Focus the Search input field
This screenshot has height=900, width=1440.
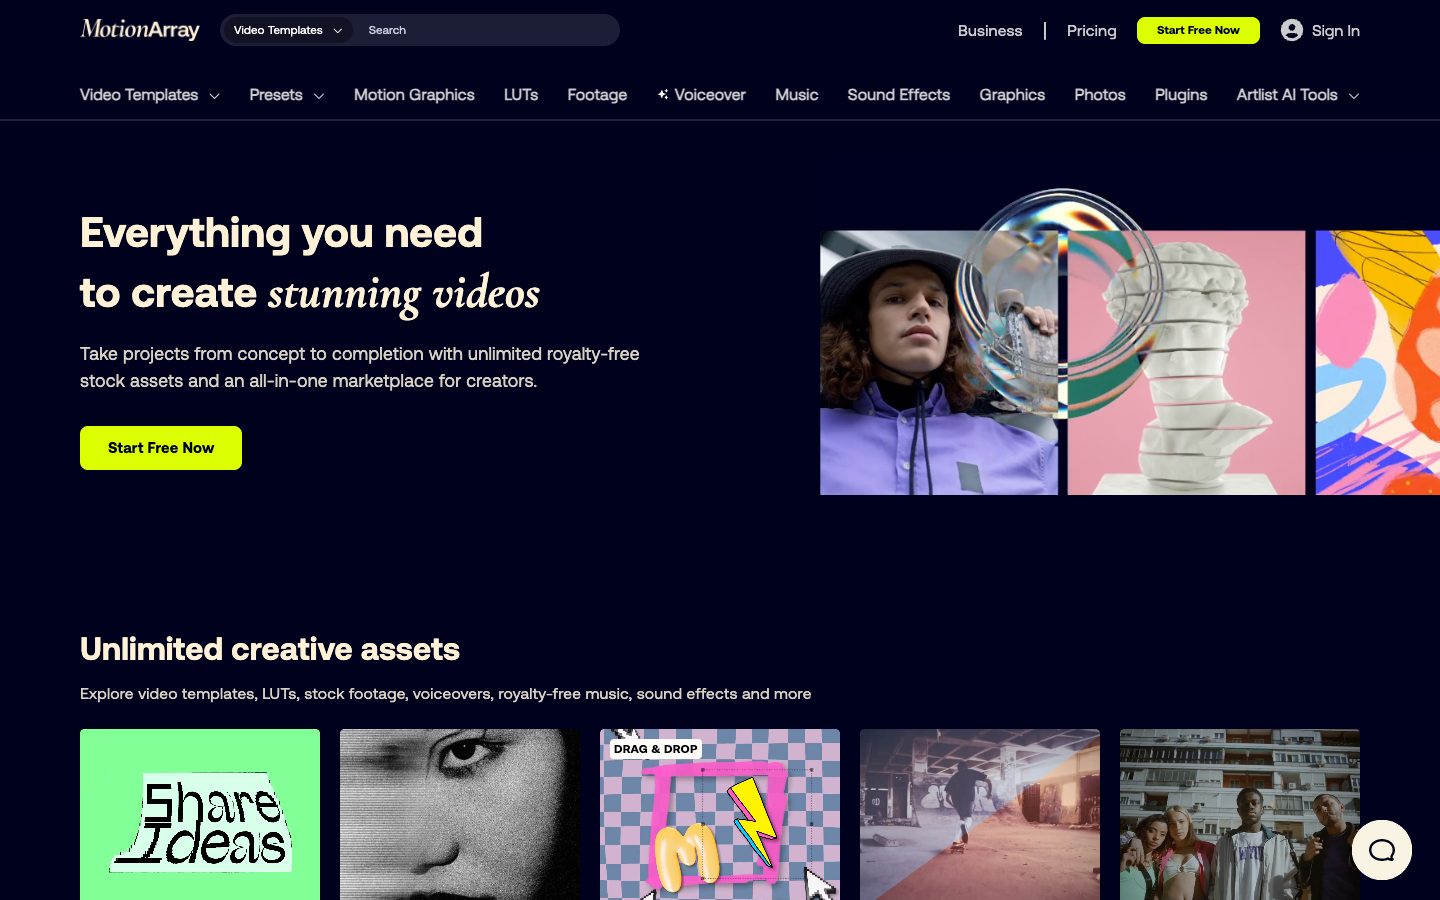point(488,30)
